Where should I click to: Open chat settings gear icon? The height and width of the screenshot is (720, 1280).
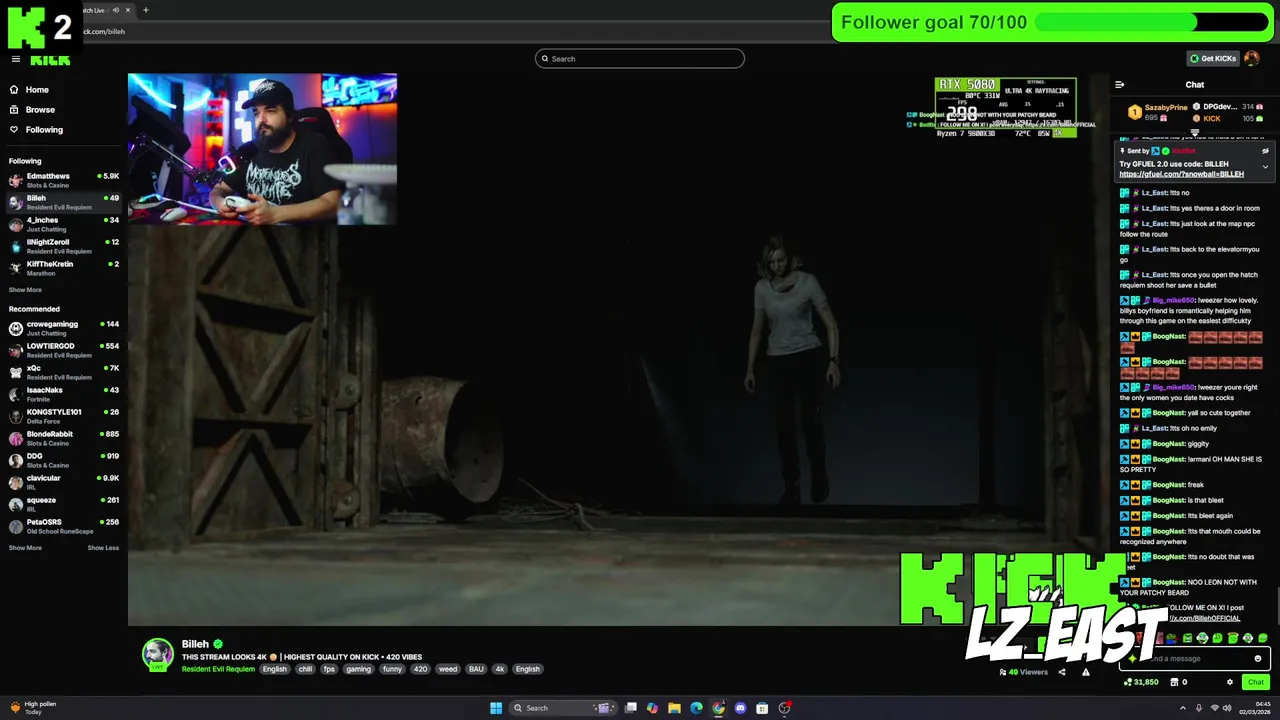[x=1230, y=682]
